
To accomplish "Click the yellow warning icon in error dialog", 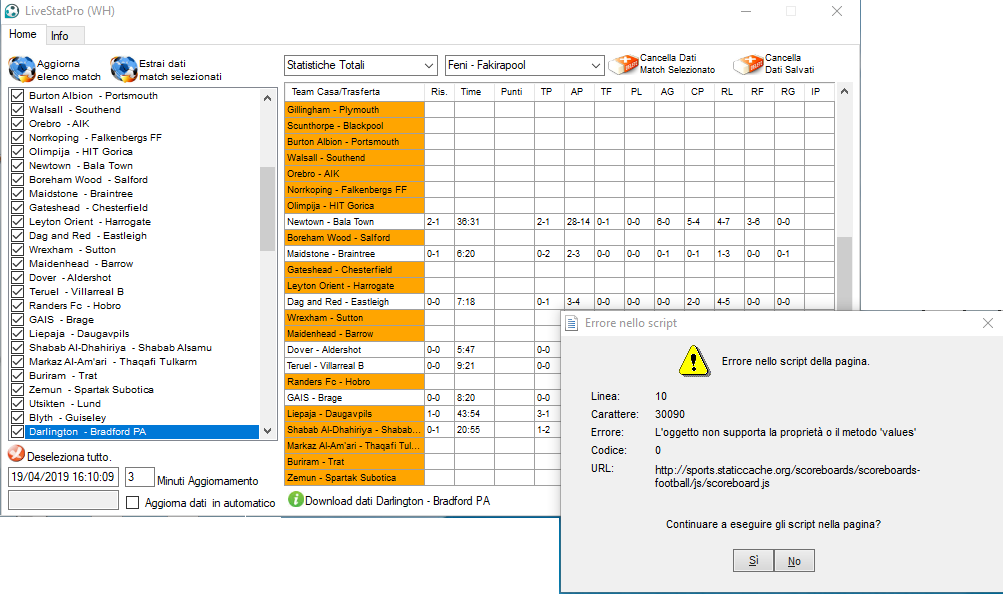I will 693,361.
